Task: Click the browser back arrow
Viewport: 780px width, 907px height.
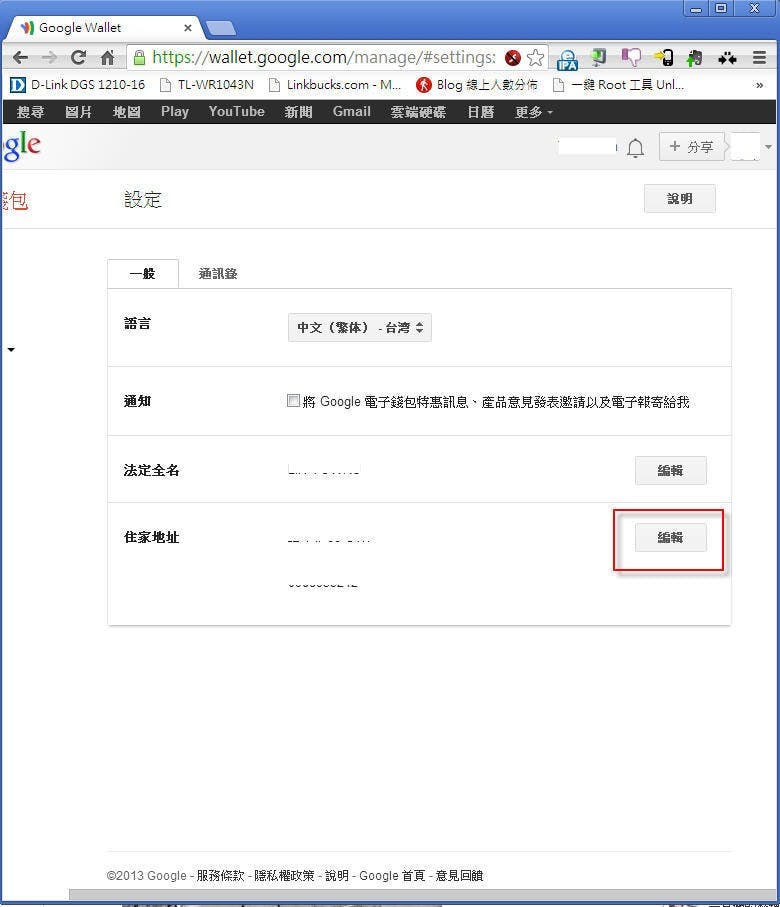Action: click(20, 58)
